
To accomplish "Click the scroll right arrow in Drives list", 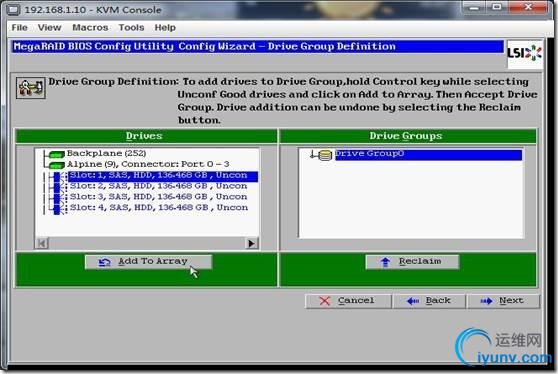I will click(252, 243).
